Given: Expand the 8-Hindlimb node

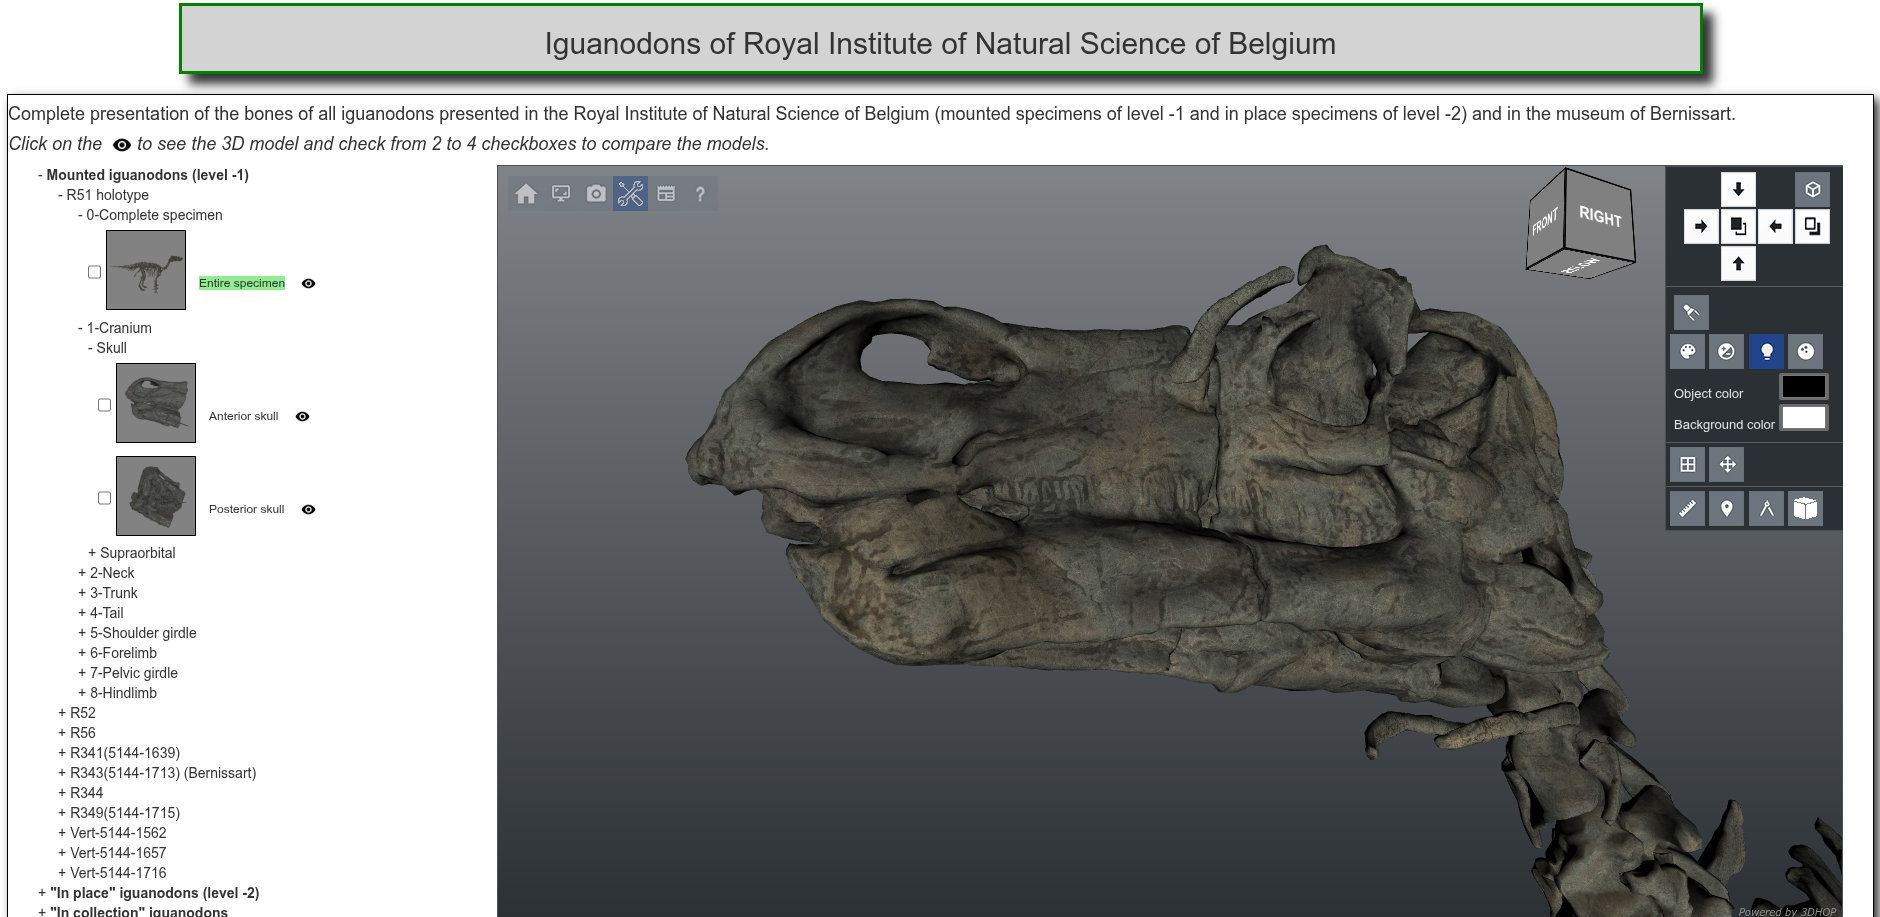Looking at the screenshot, I should pos(117,693).
